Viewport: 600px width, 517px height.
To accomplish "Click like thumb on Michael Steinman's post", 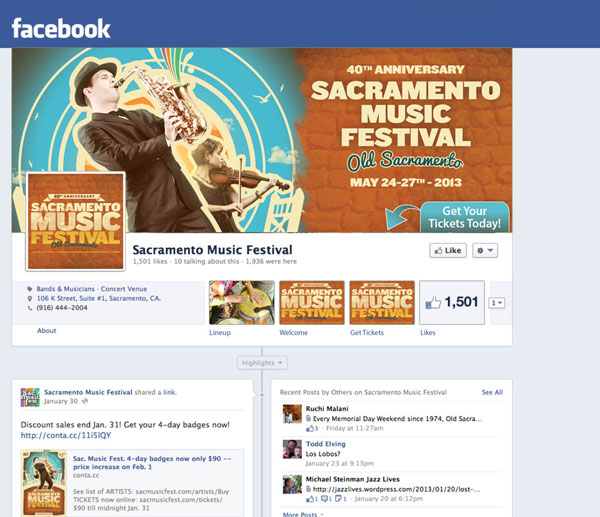I will point(310,499).
